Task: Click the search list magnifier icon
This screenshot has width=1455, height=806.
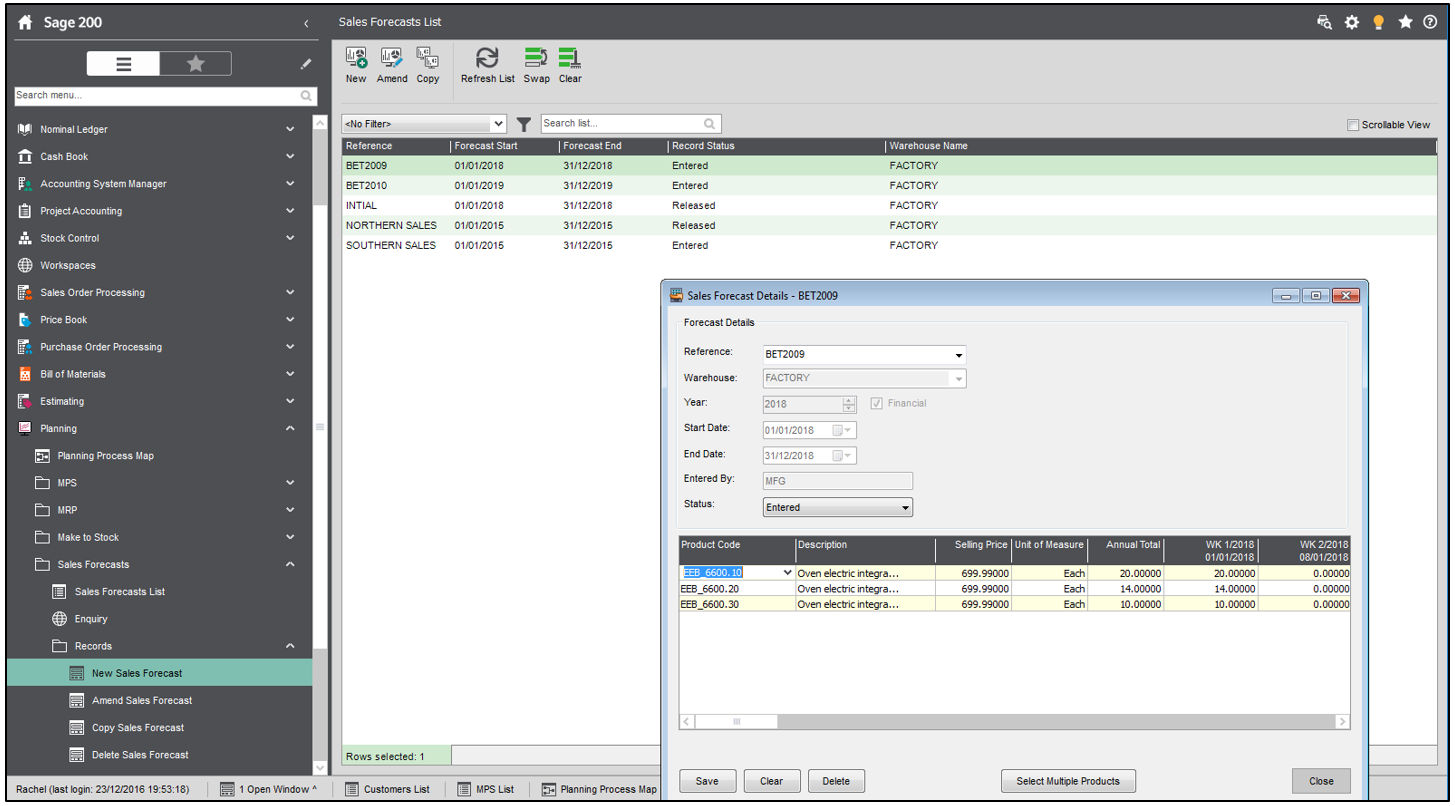Action: [710, 124]
